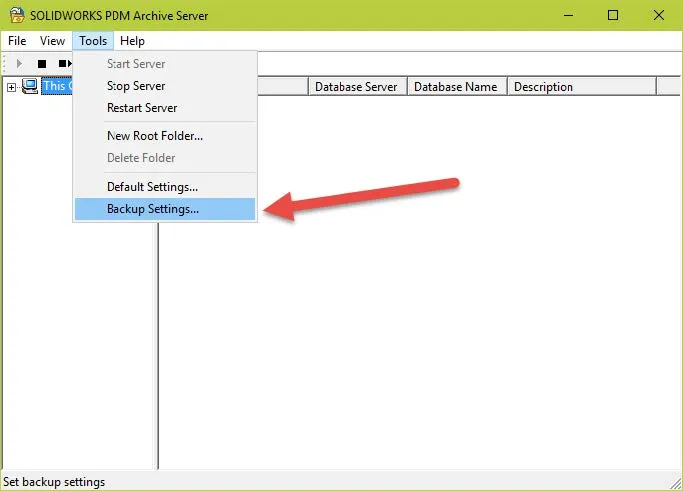Screen dimensions: 683x491
Task: Click the Restart server toolbar icon
Action: pos(65,64)
